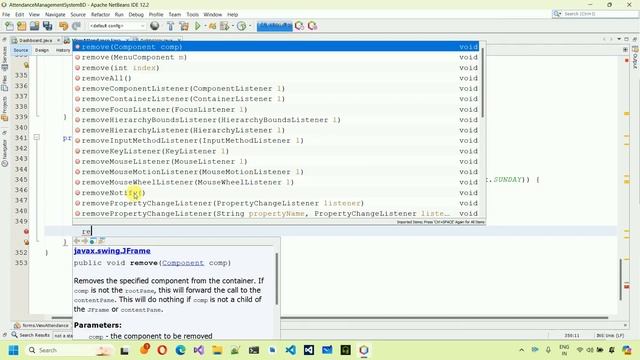Open the Projects side panel tab
Image resolution: width=640 pixels, height=360 pixels.
tap(4, 109)
